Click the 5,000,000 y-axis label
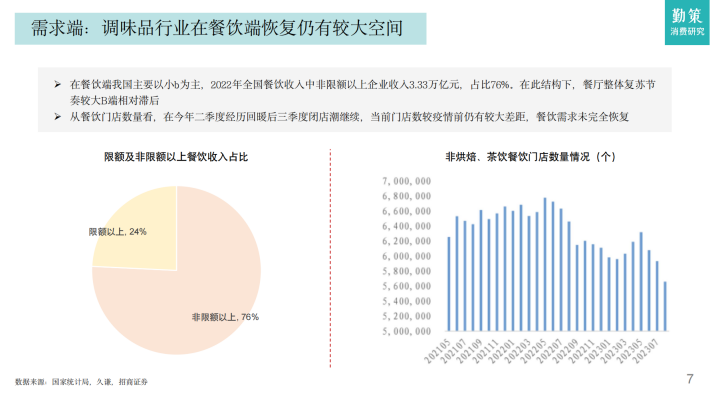Screen dimensions: 710x399 [406, 332]
